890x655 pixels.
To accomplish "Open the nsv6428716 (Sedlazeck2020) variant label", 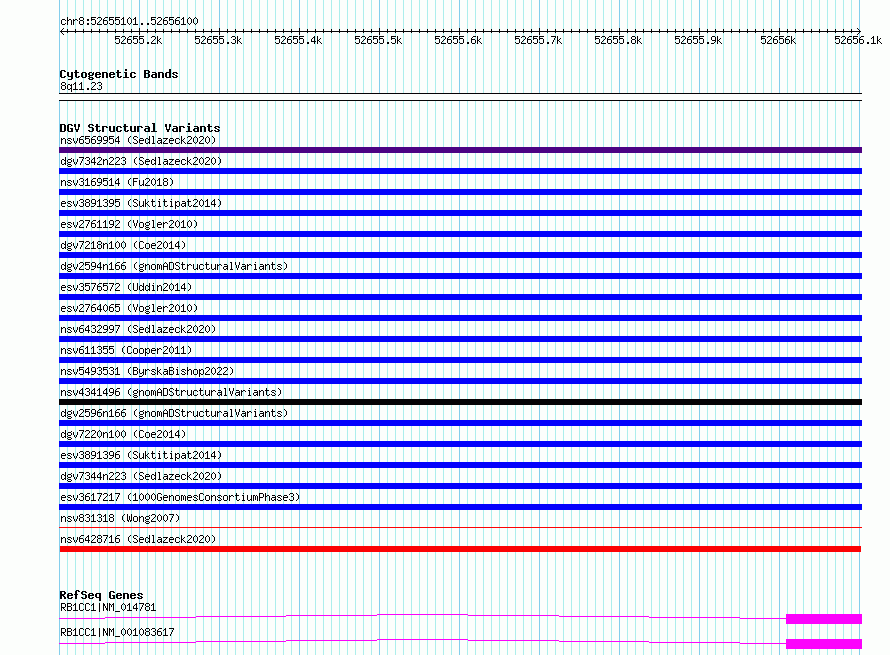I will click(138, 539).
